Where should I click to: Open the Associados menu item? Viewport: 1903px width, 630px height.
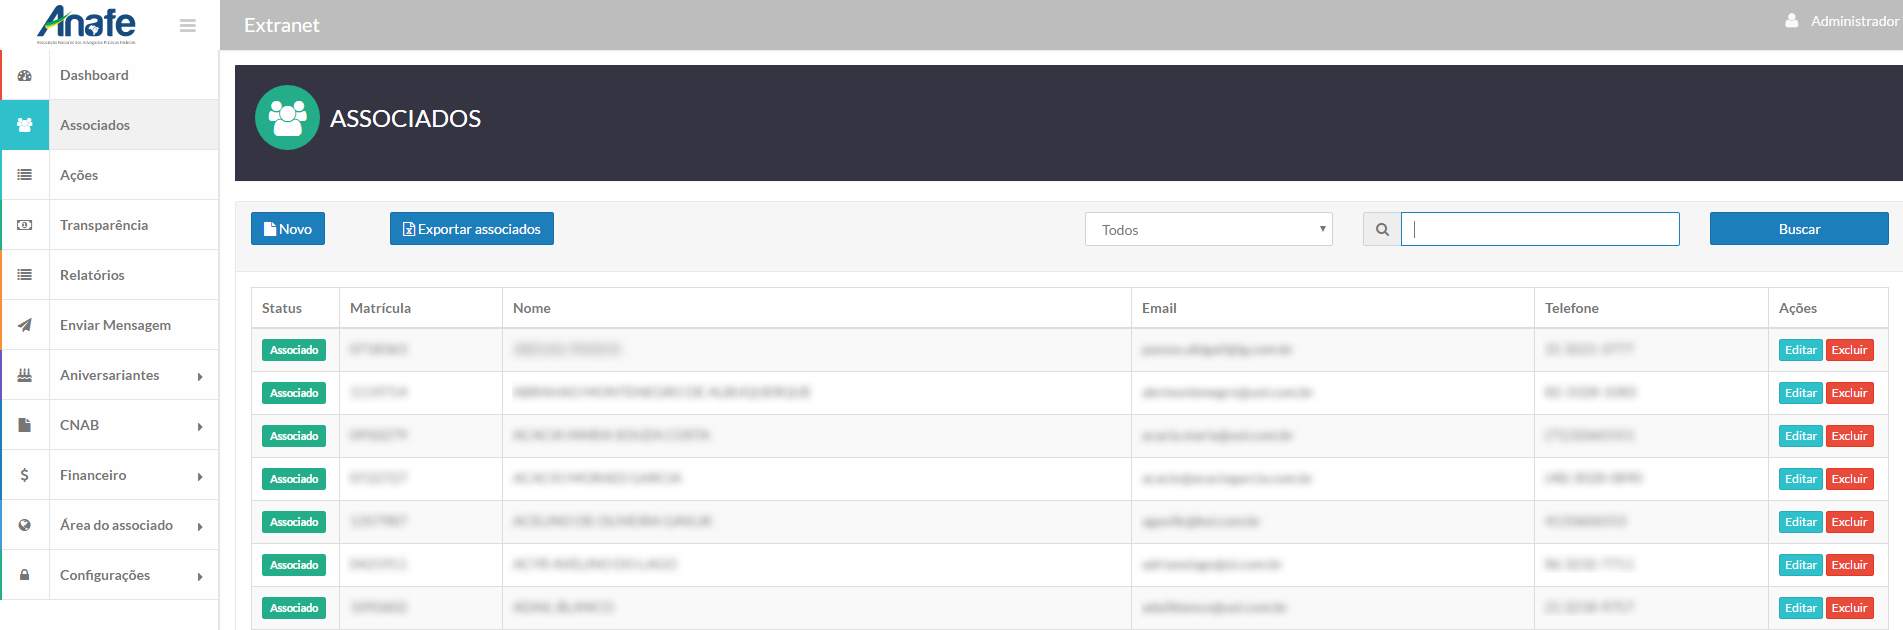[110, 125]
